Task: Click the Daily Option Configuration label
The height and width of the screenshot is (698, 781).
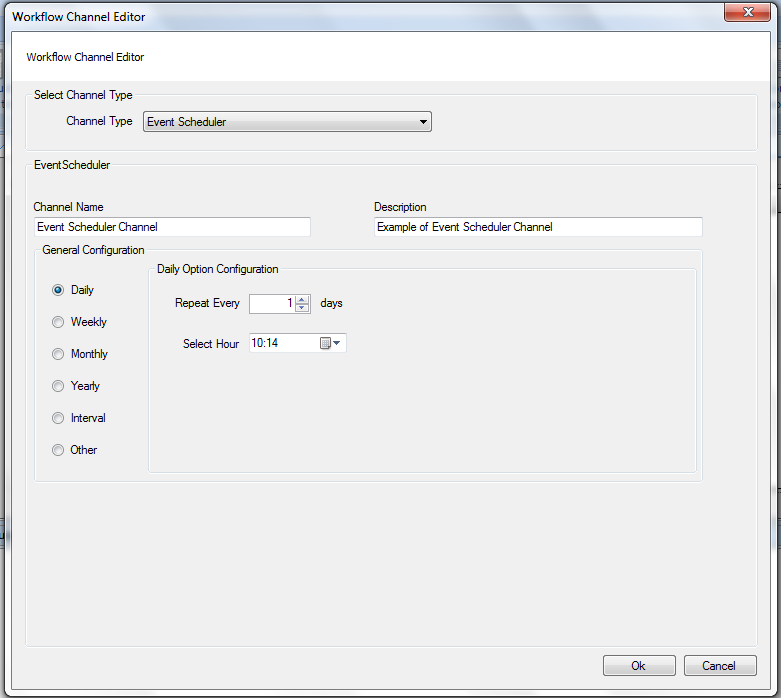Action: point(218,269)
